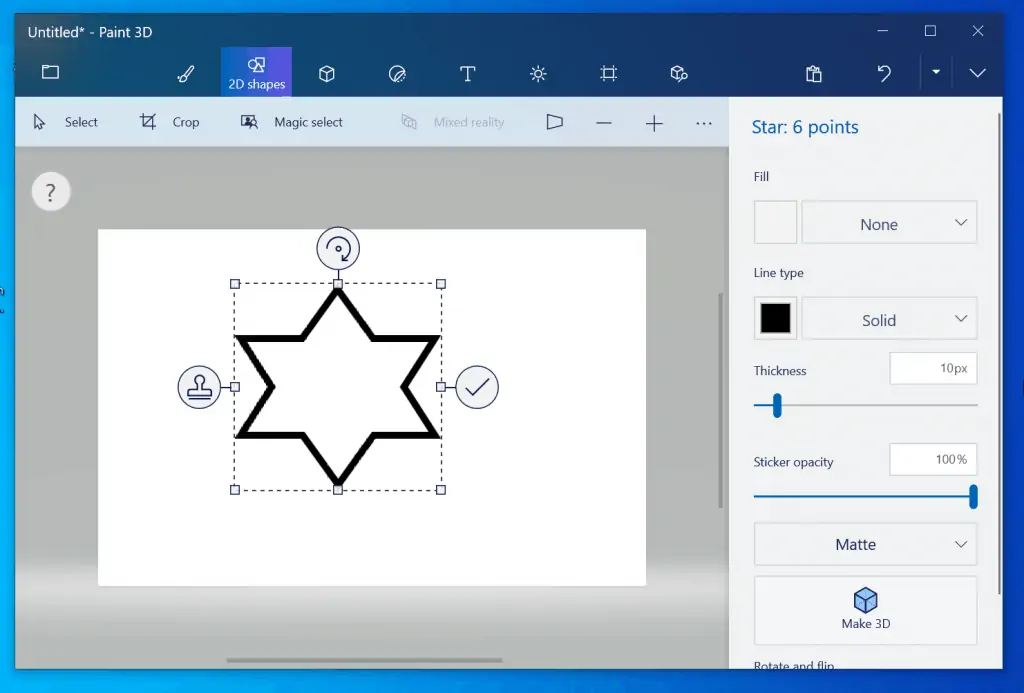Toggle Mixed reality view
The width and height of the screenshot is (1024, 693).
coord(453,122)
